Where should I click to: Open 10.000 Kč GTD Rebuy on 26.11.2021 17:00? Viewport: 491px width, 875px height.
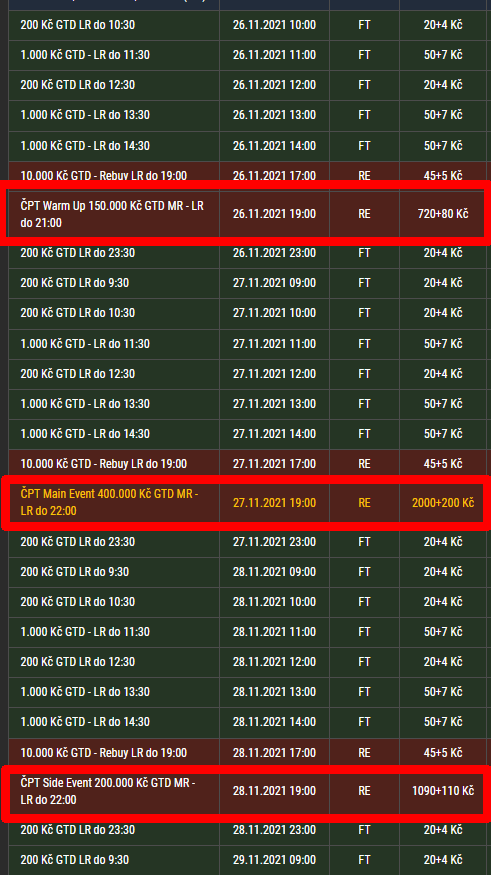(x=247, y=176)
